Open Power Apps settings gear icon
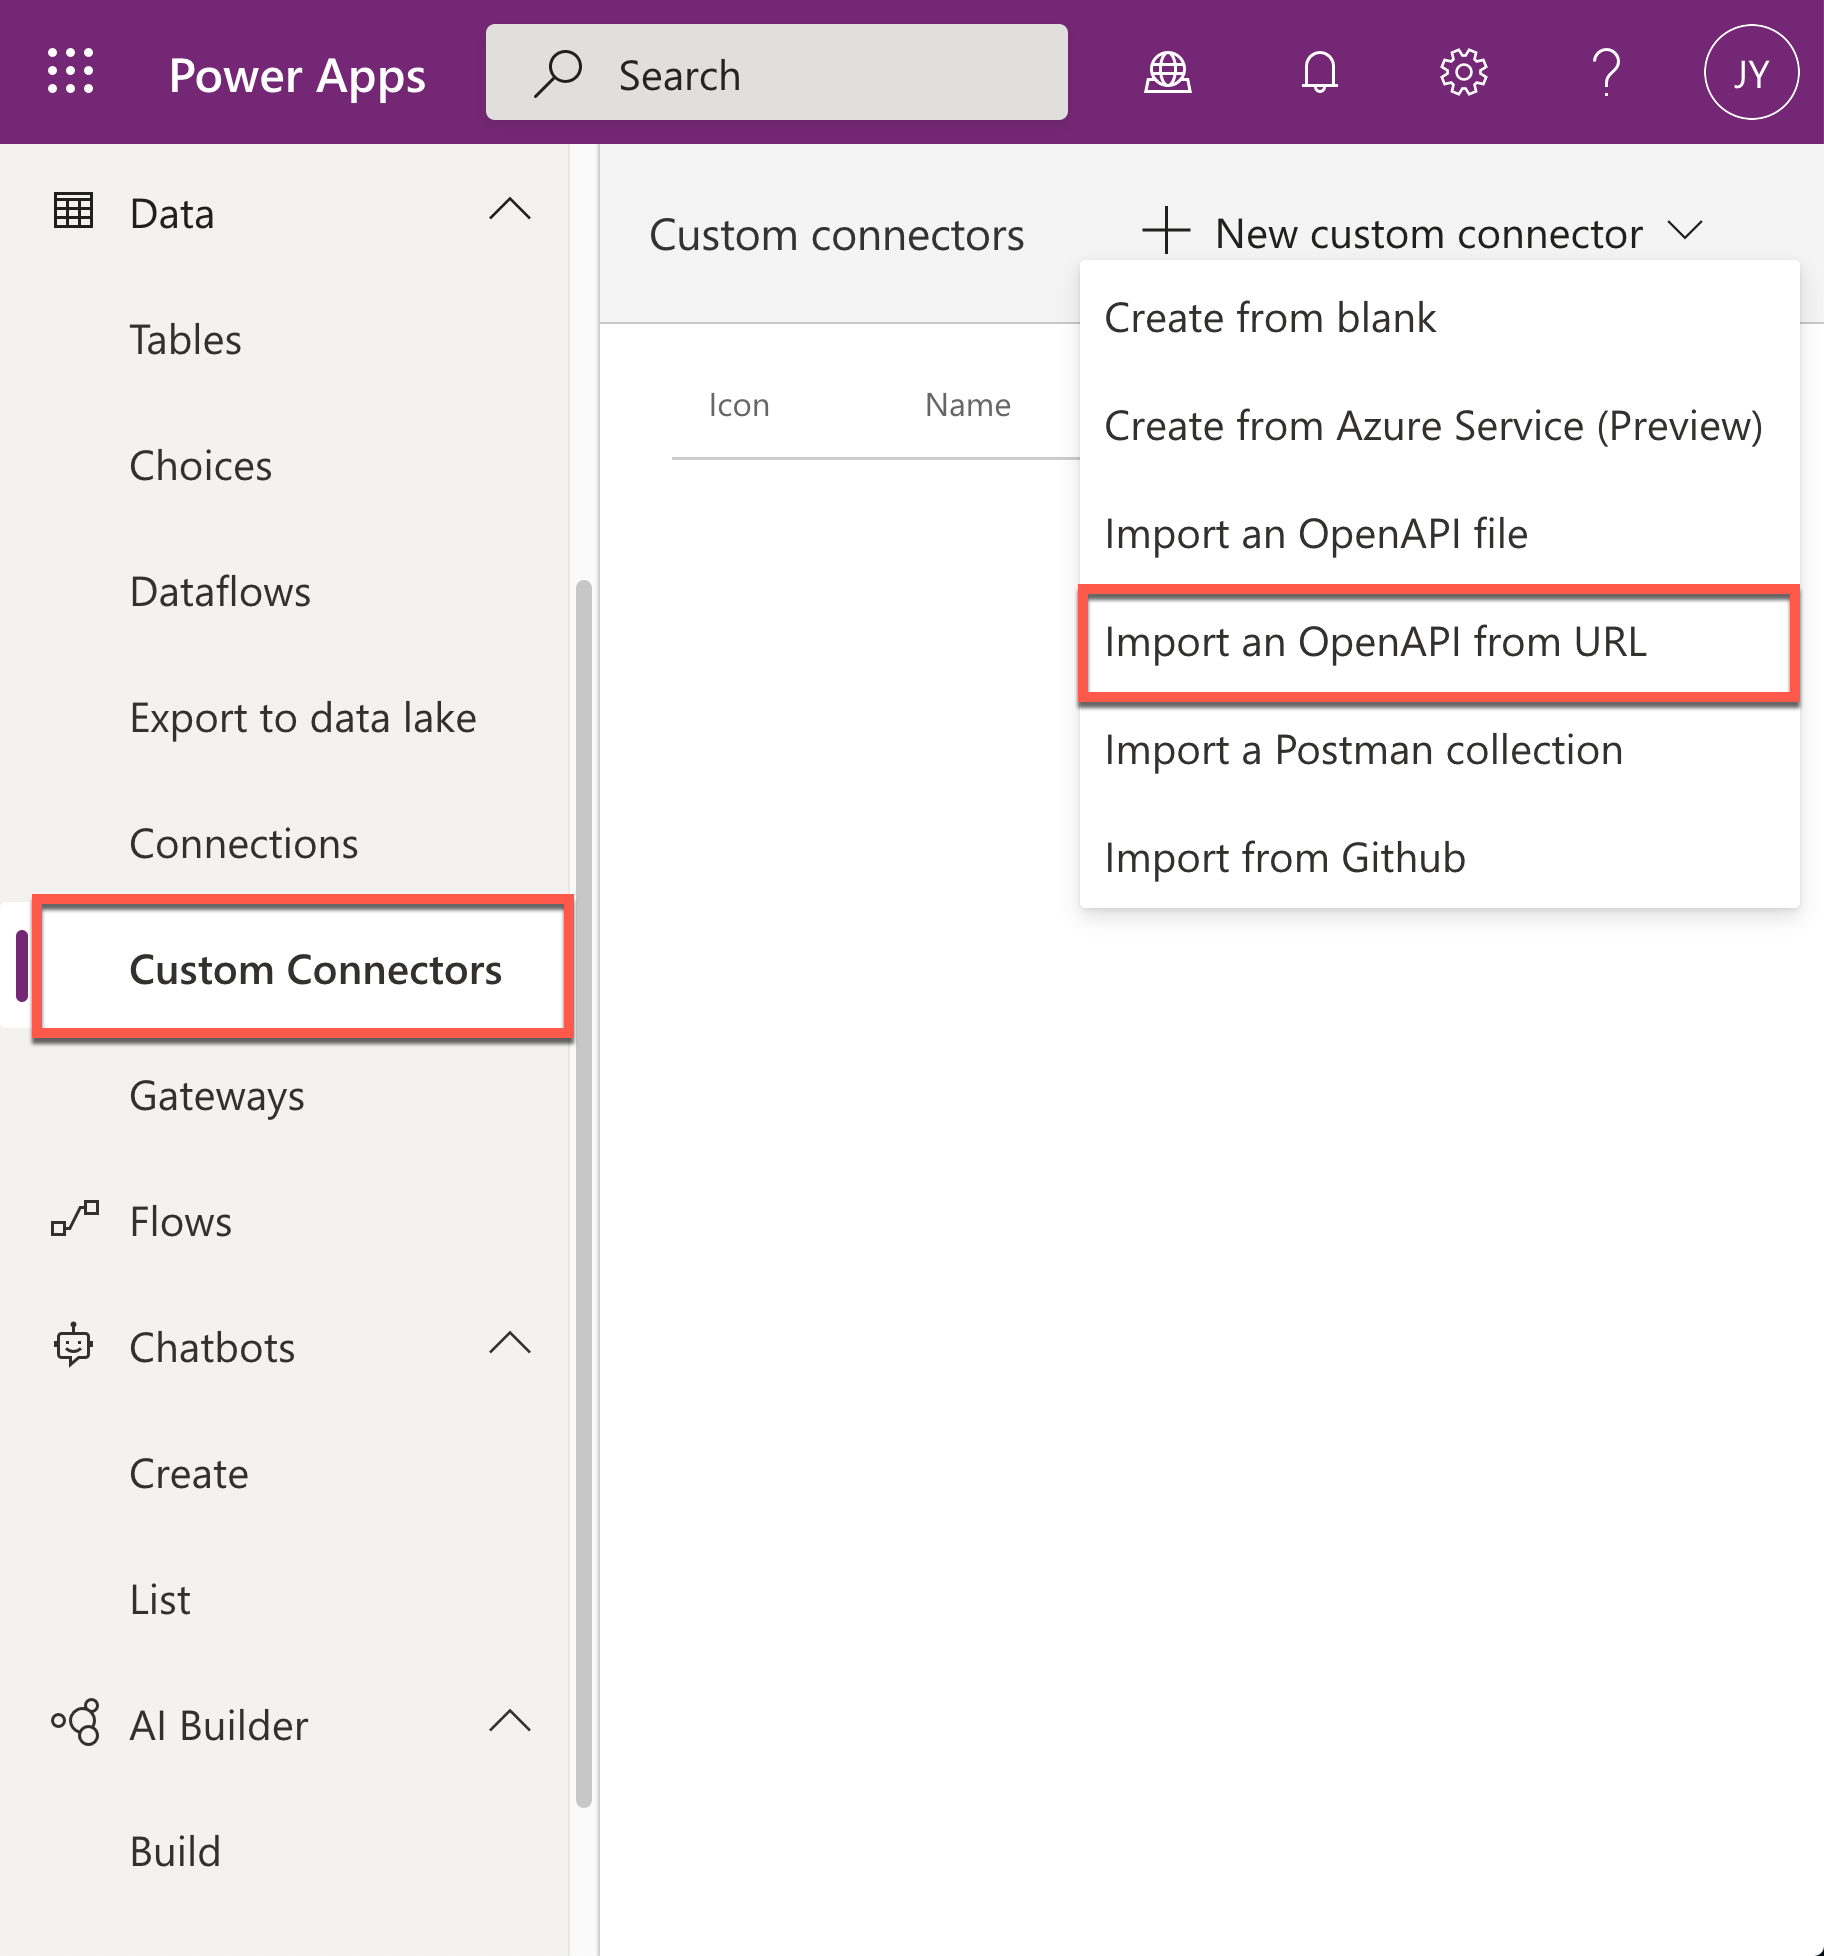1824x1956 pixels. pyautogui.click(x=1462, y=71)
